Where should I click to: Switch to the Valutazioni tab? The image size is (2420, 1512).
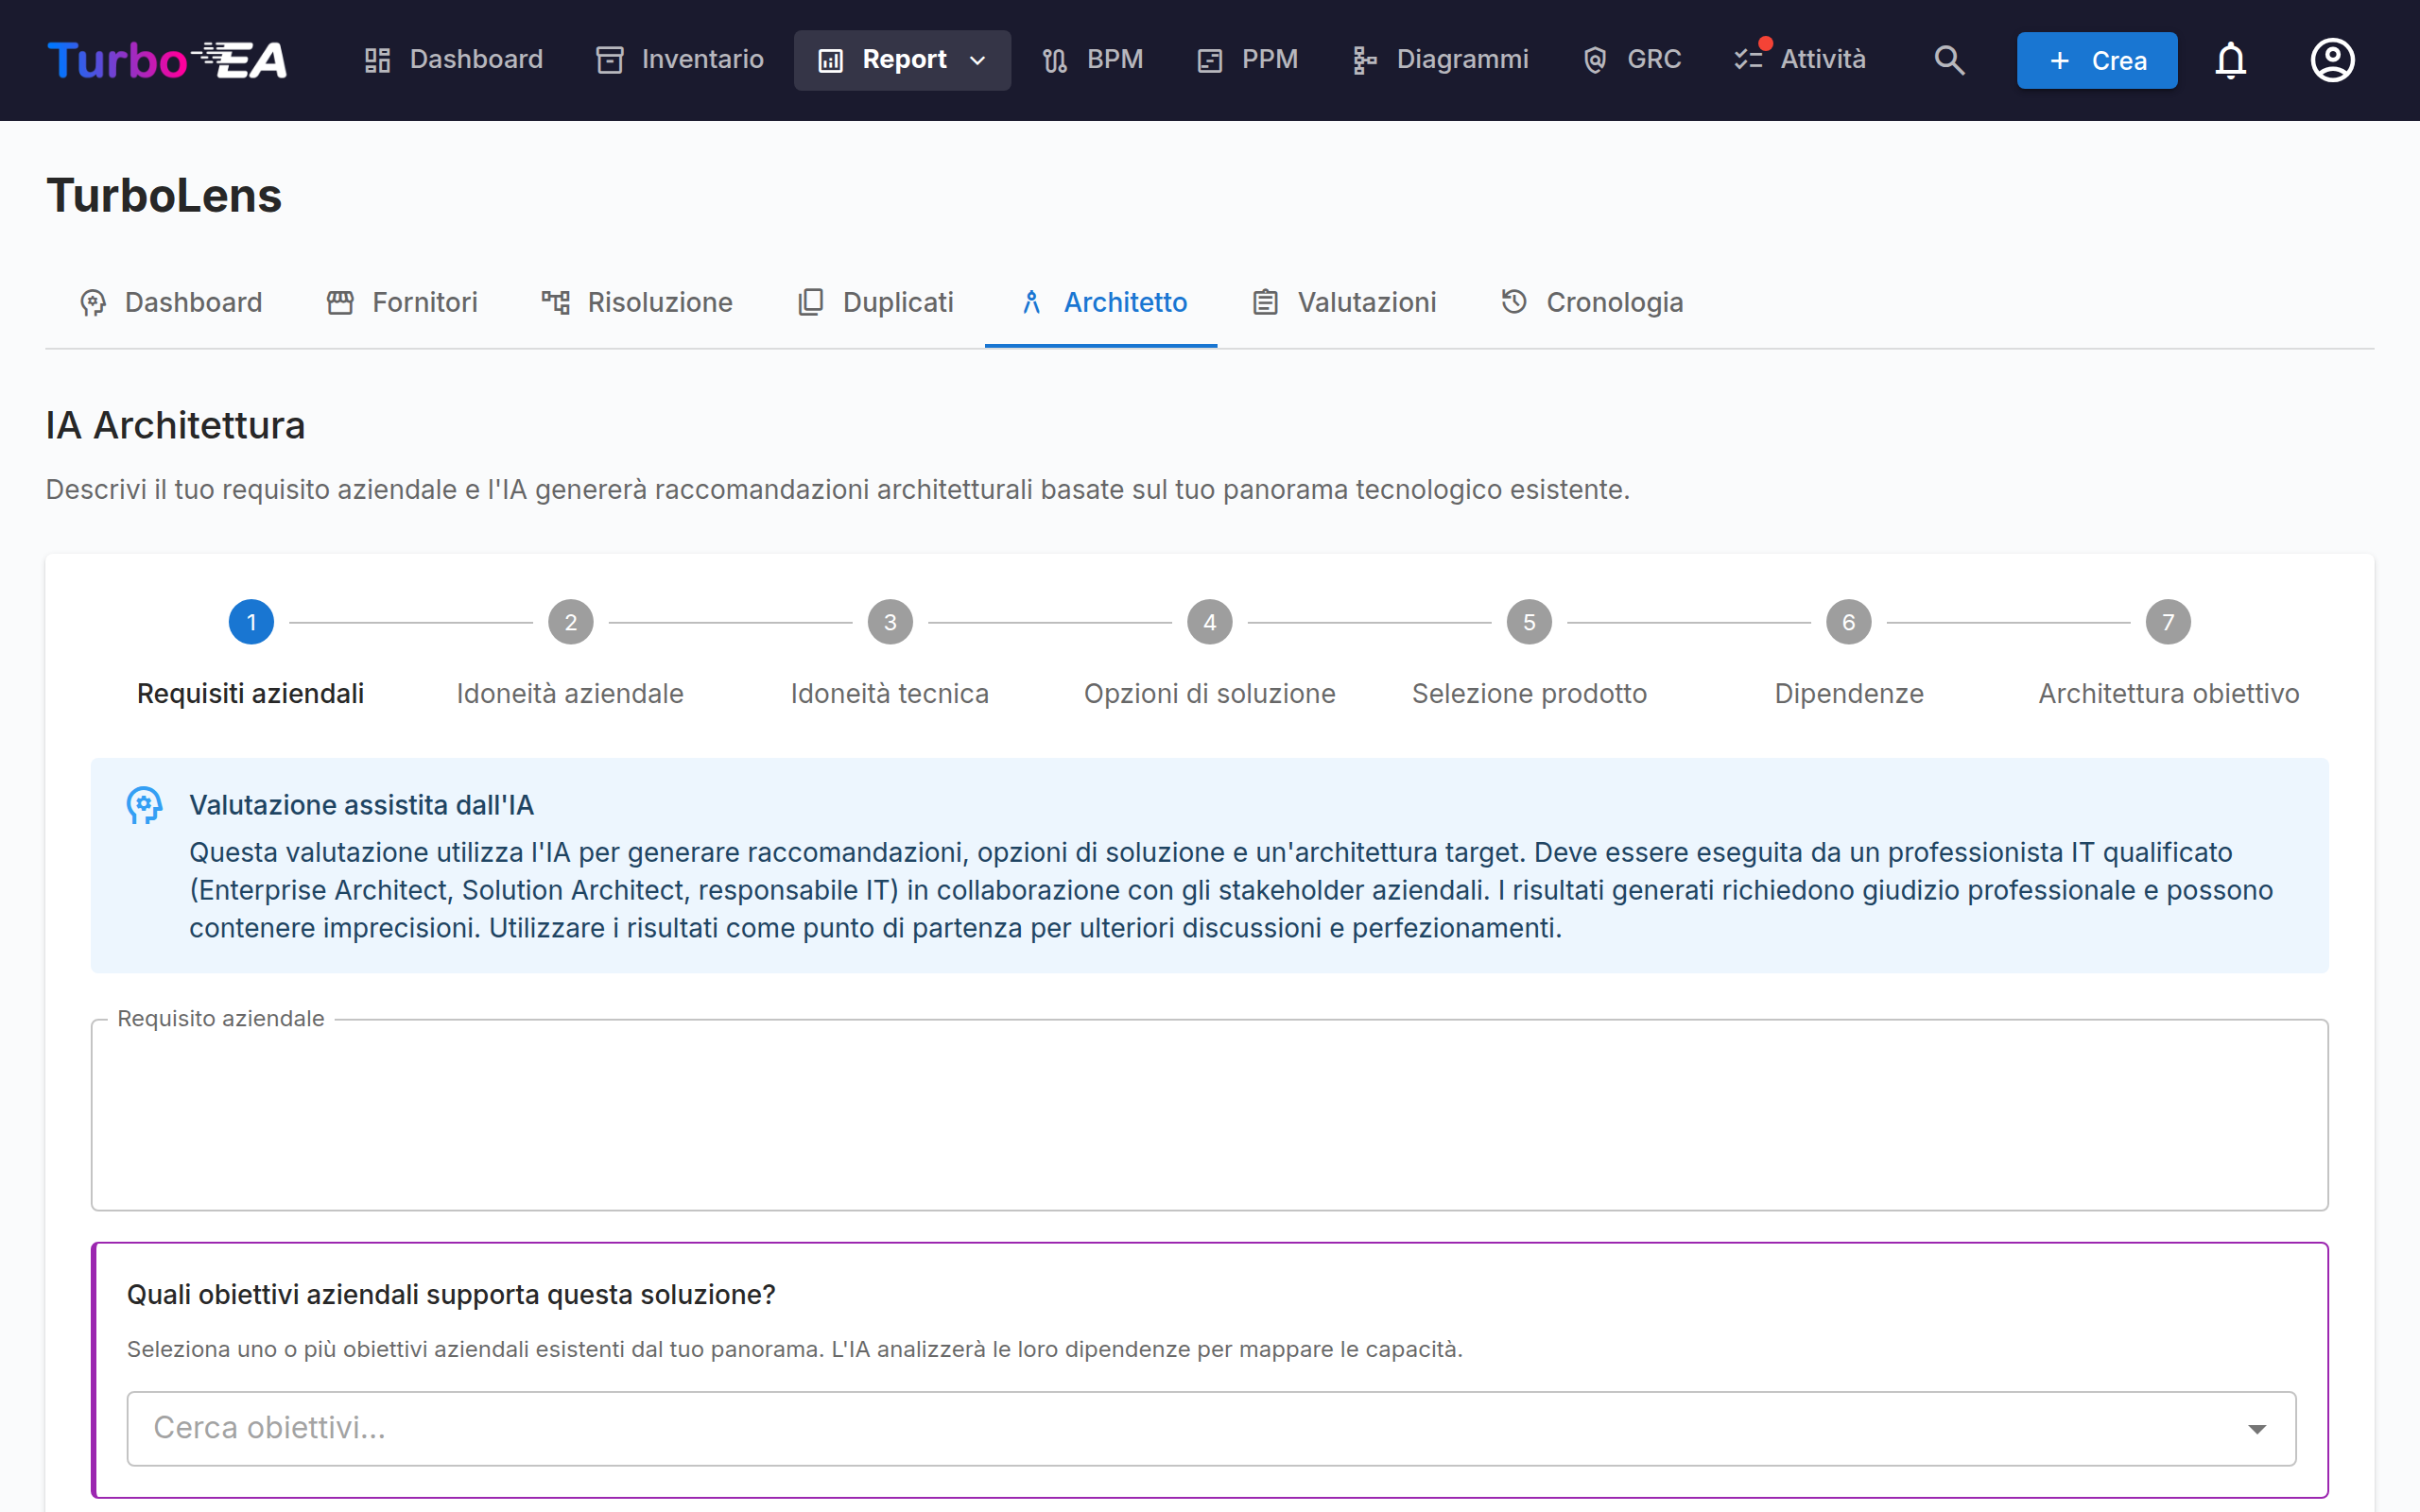[x=1344, y=302]
